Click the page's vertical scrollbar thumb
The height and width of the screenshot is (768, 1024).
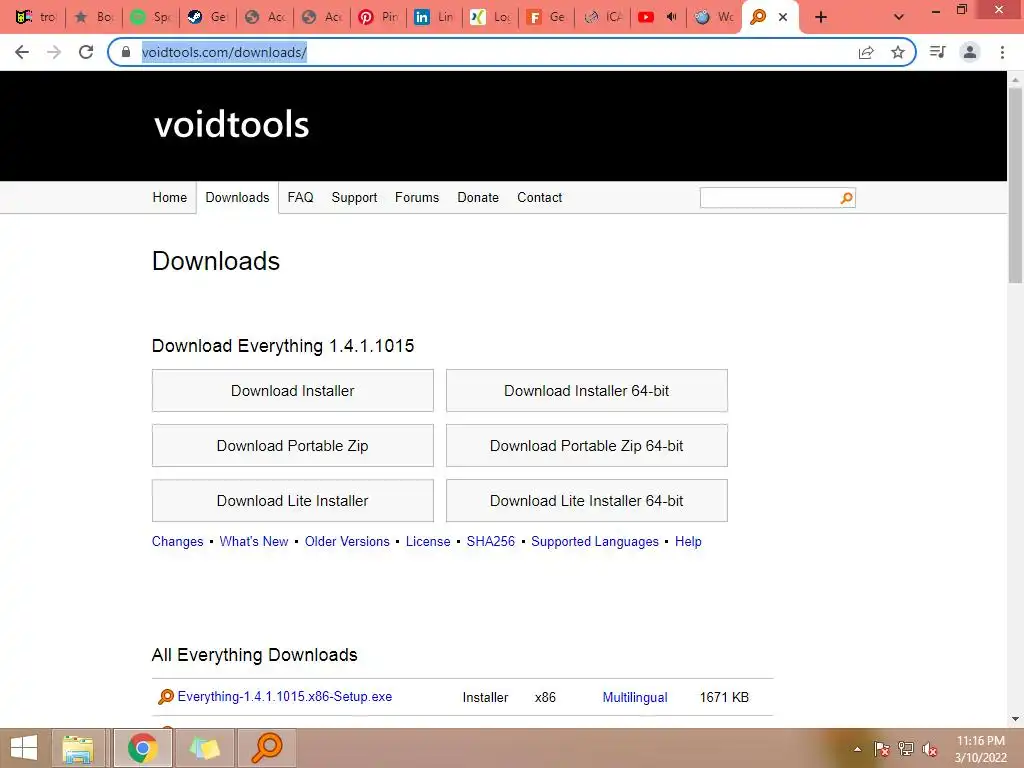pyautogui.click(x=1015, y=185)
